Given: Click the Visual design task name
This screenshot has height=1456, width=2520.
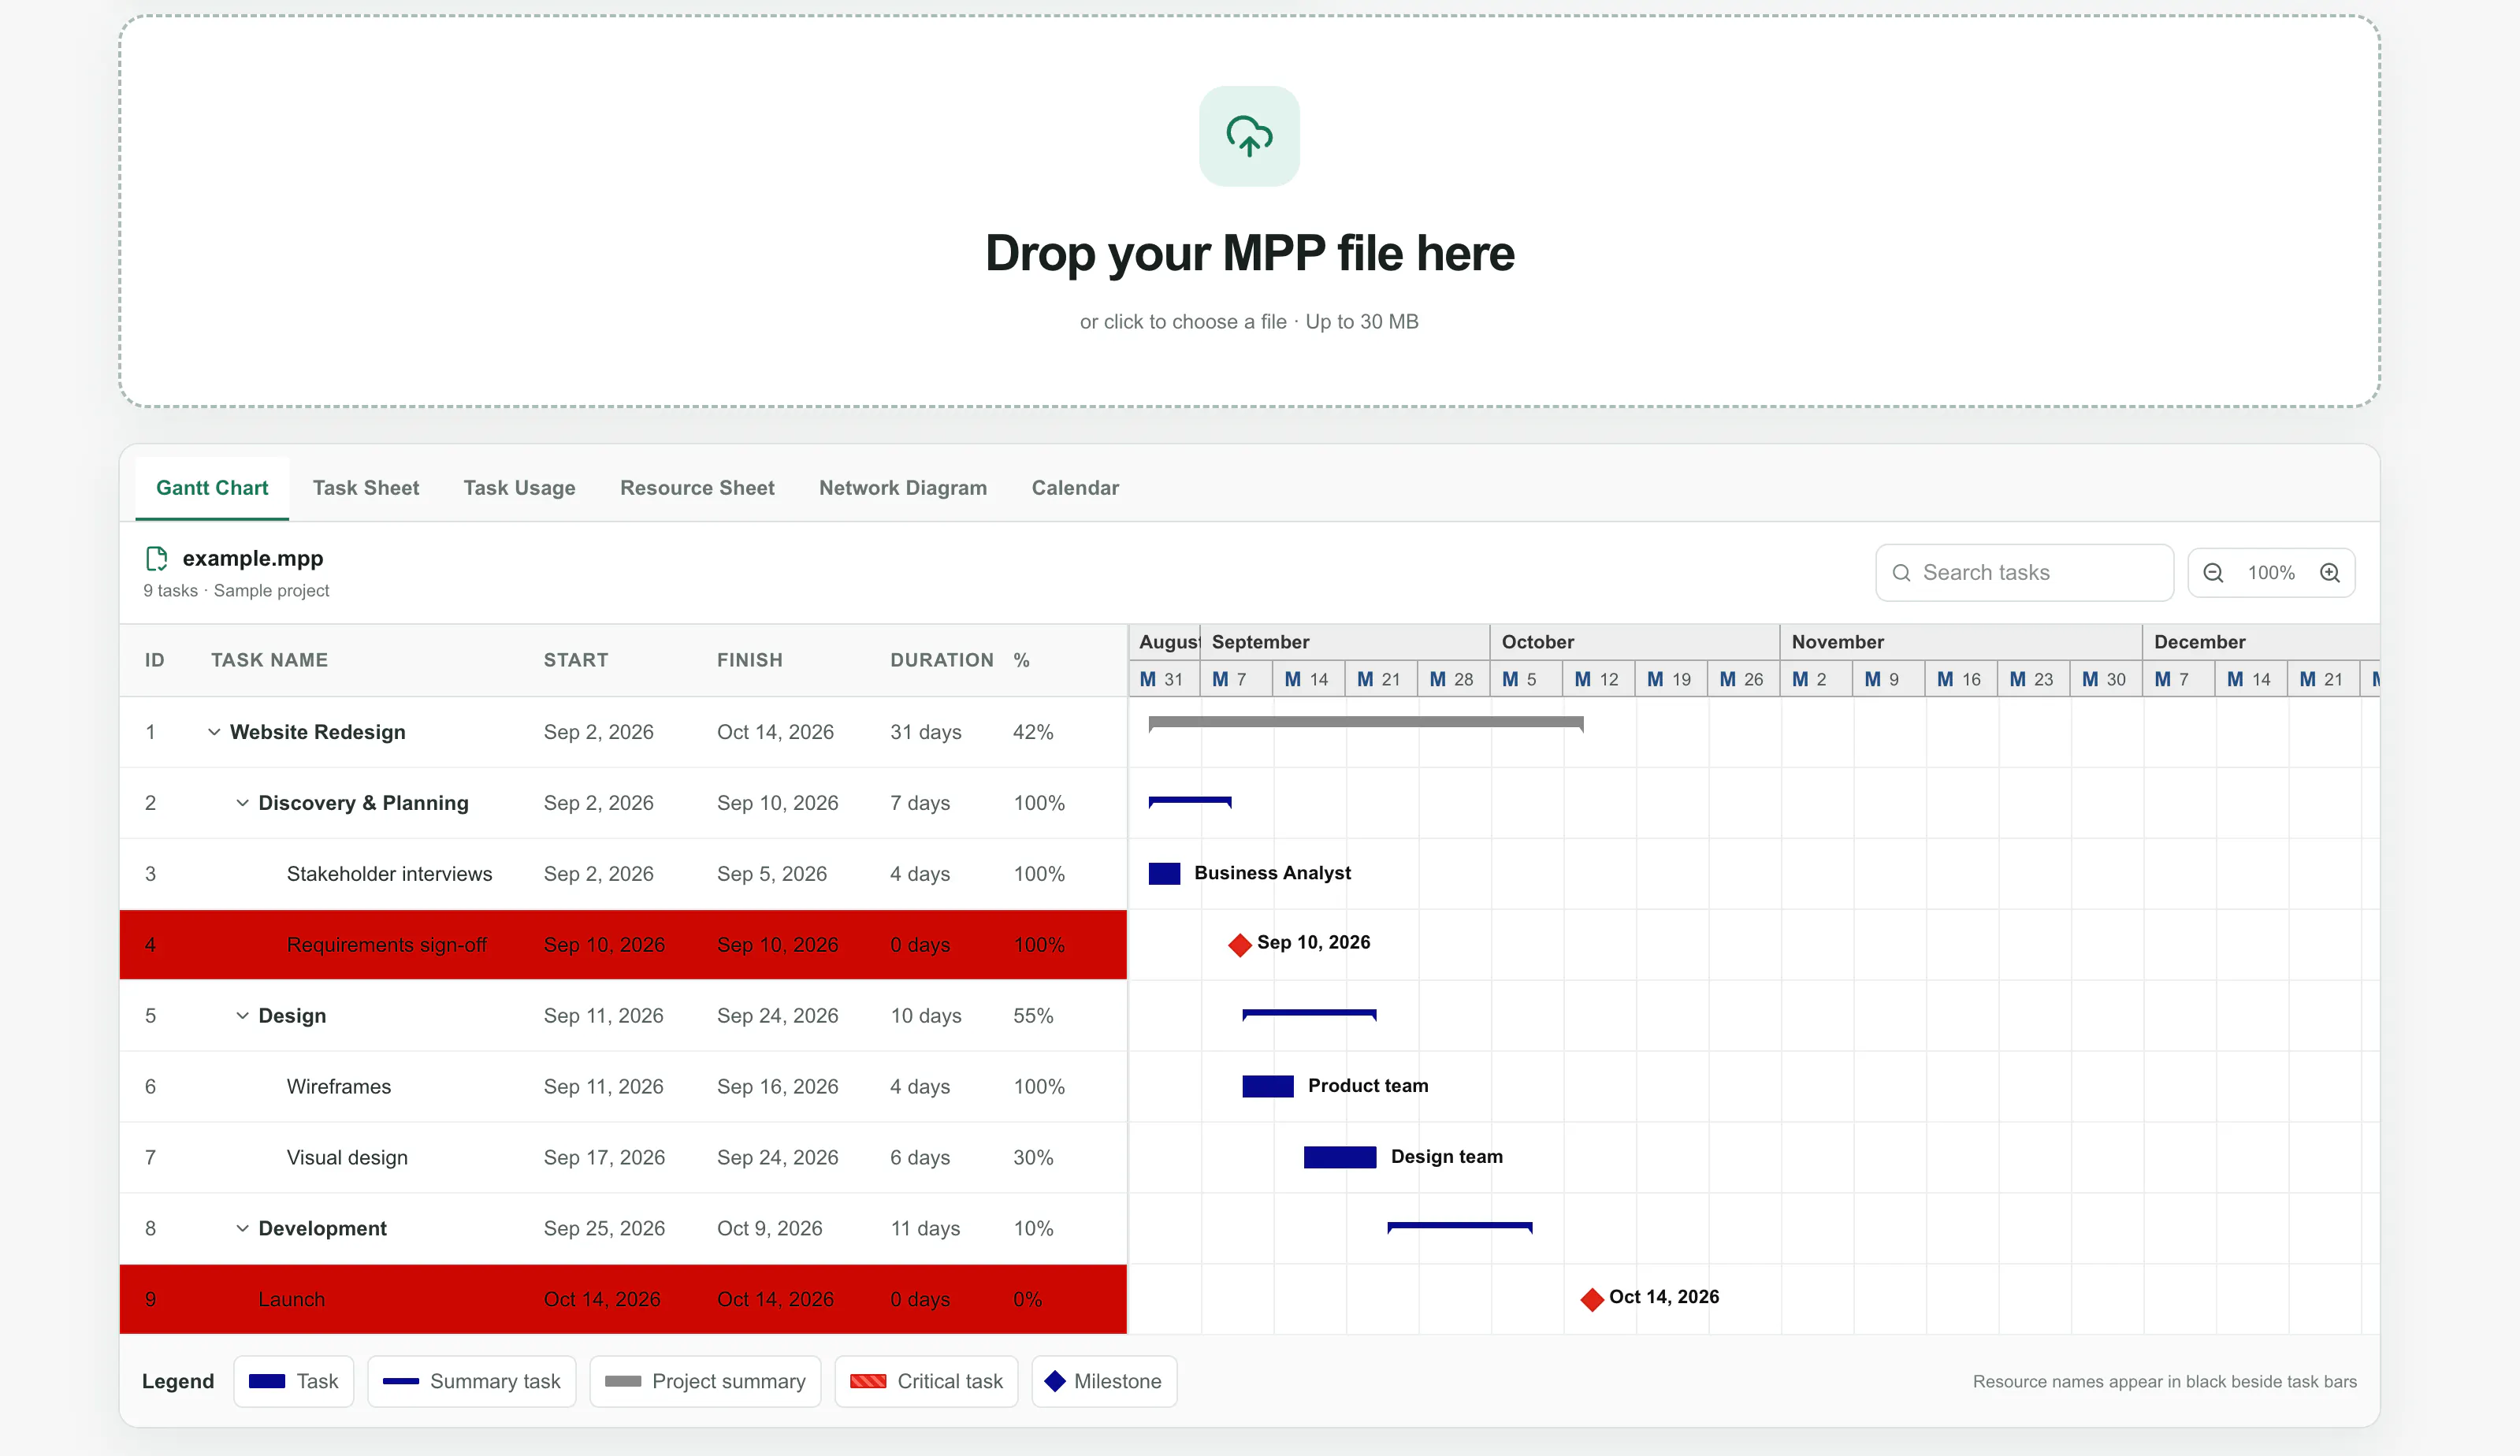Looking at the screenshot, I should tap(347, 1158).
